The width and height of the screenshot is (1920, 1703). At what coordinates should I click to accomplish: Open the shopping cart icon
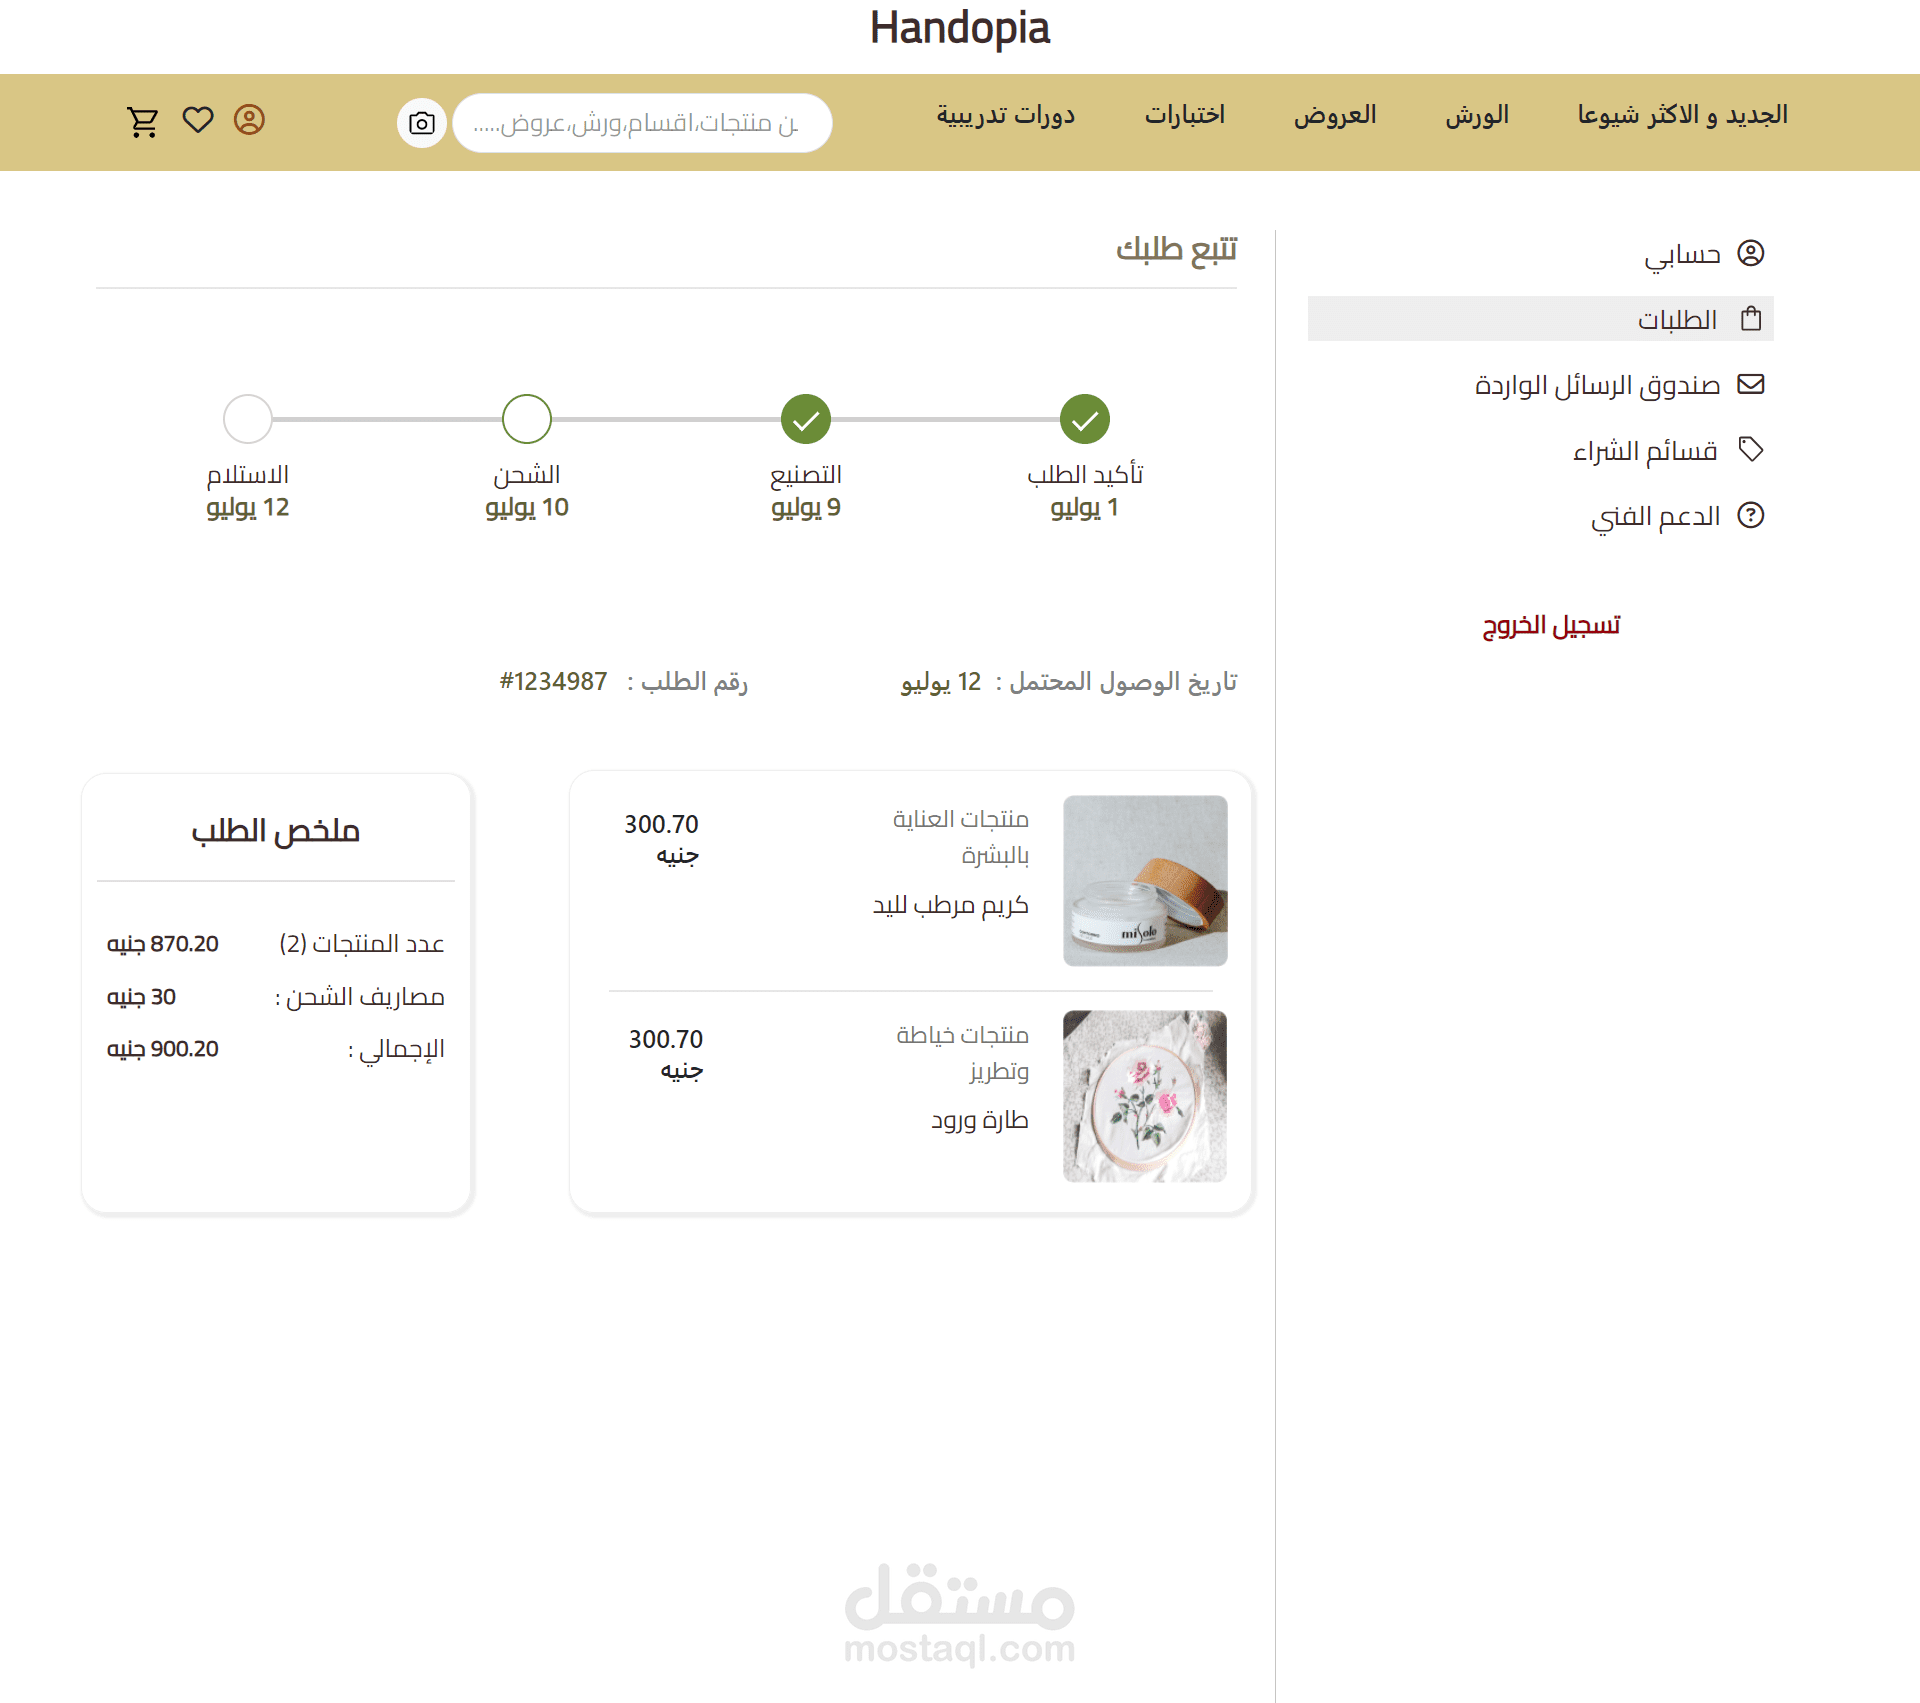[x=143, y=122]
